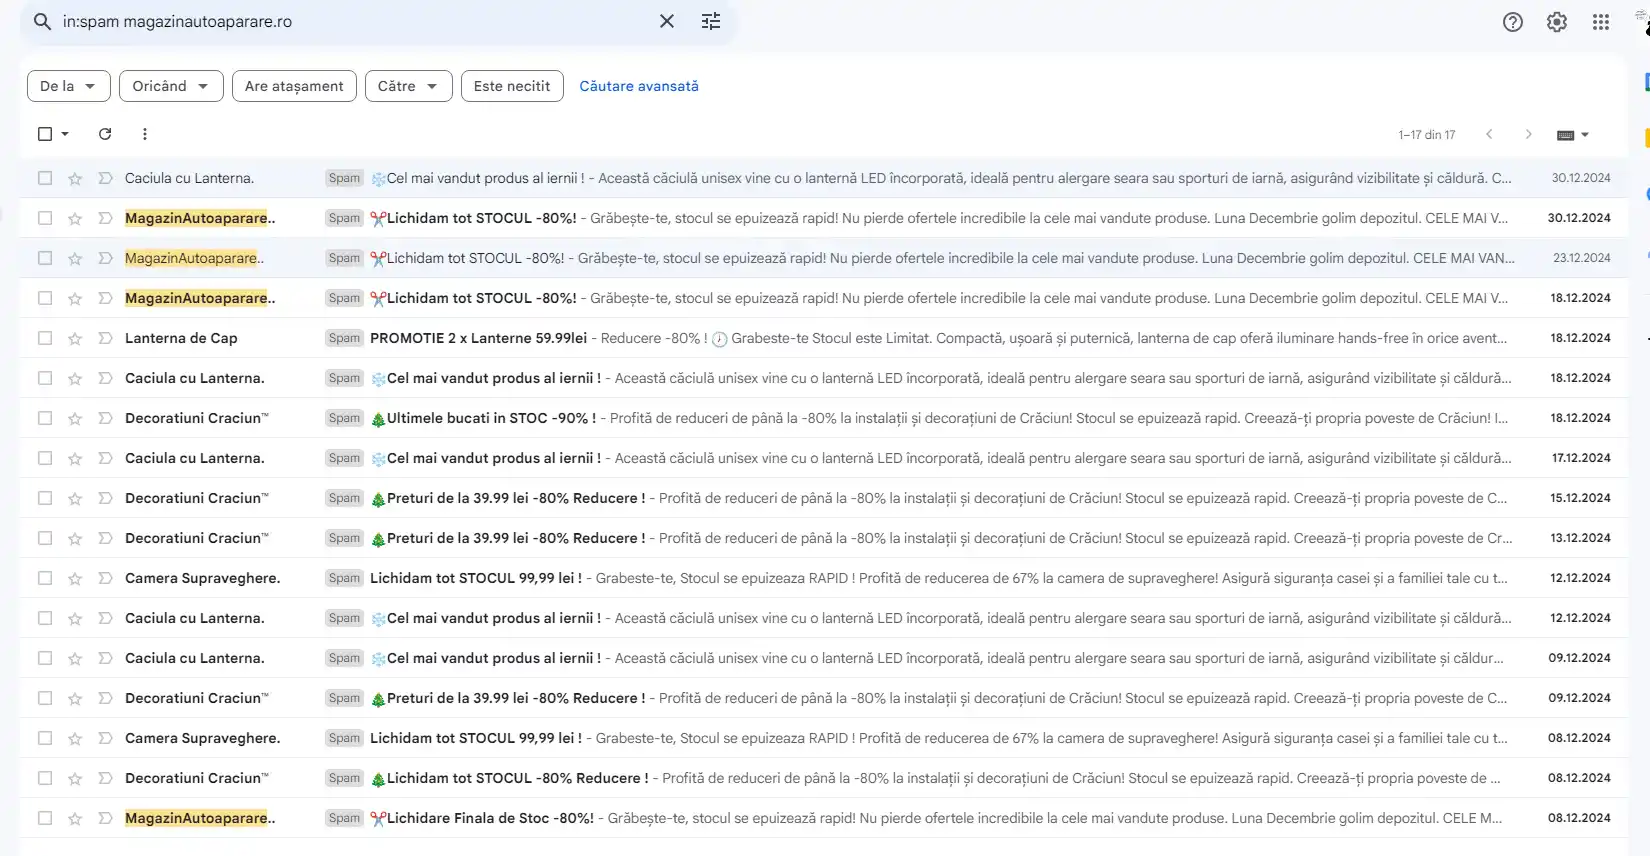This screenshot has width=1650, height=856.
Task: Open Gmail settings gear icon
Action: [x=1557, y=22]
